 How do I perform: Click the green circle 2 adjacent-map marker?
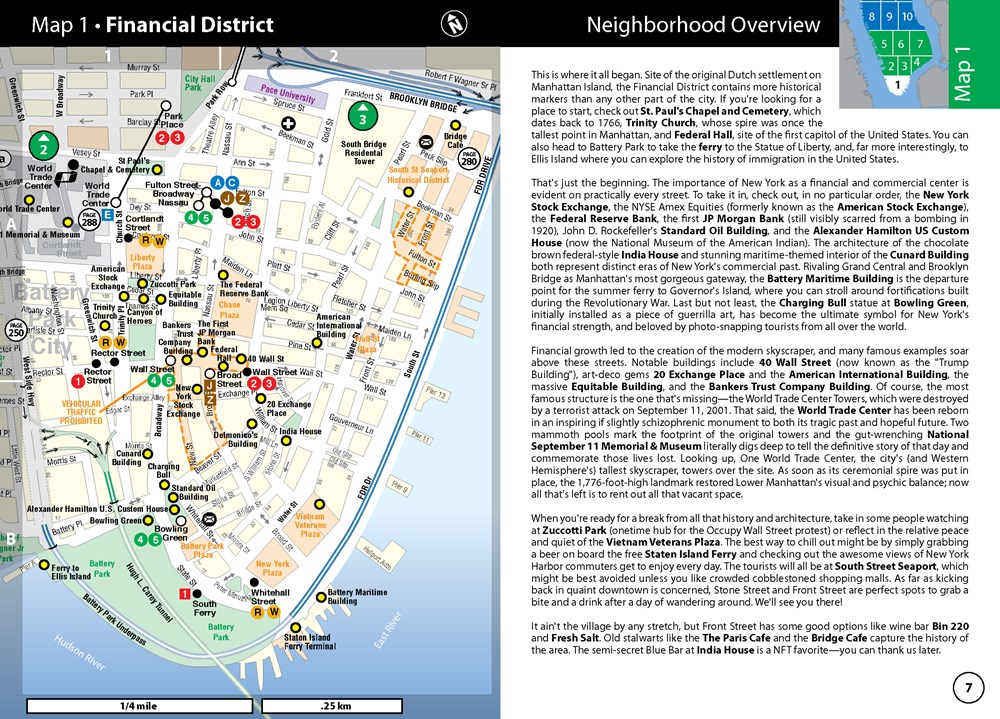pyautogui.click(x=42, y=144)
